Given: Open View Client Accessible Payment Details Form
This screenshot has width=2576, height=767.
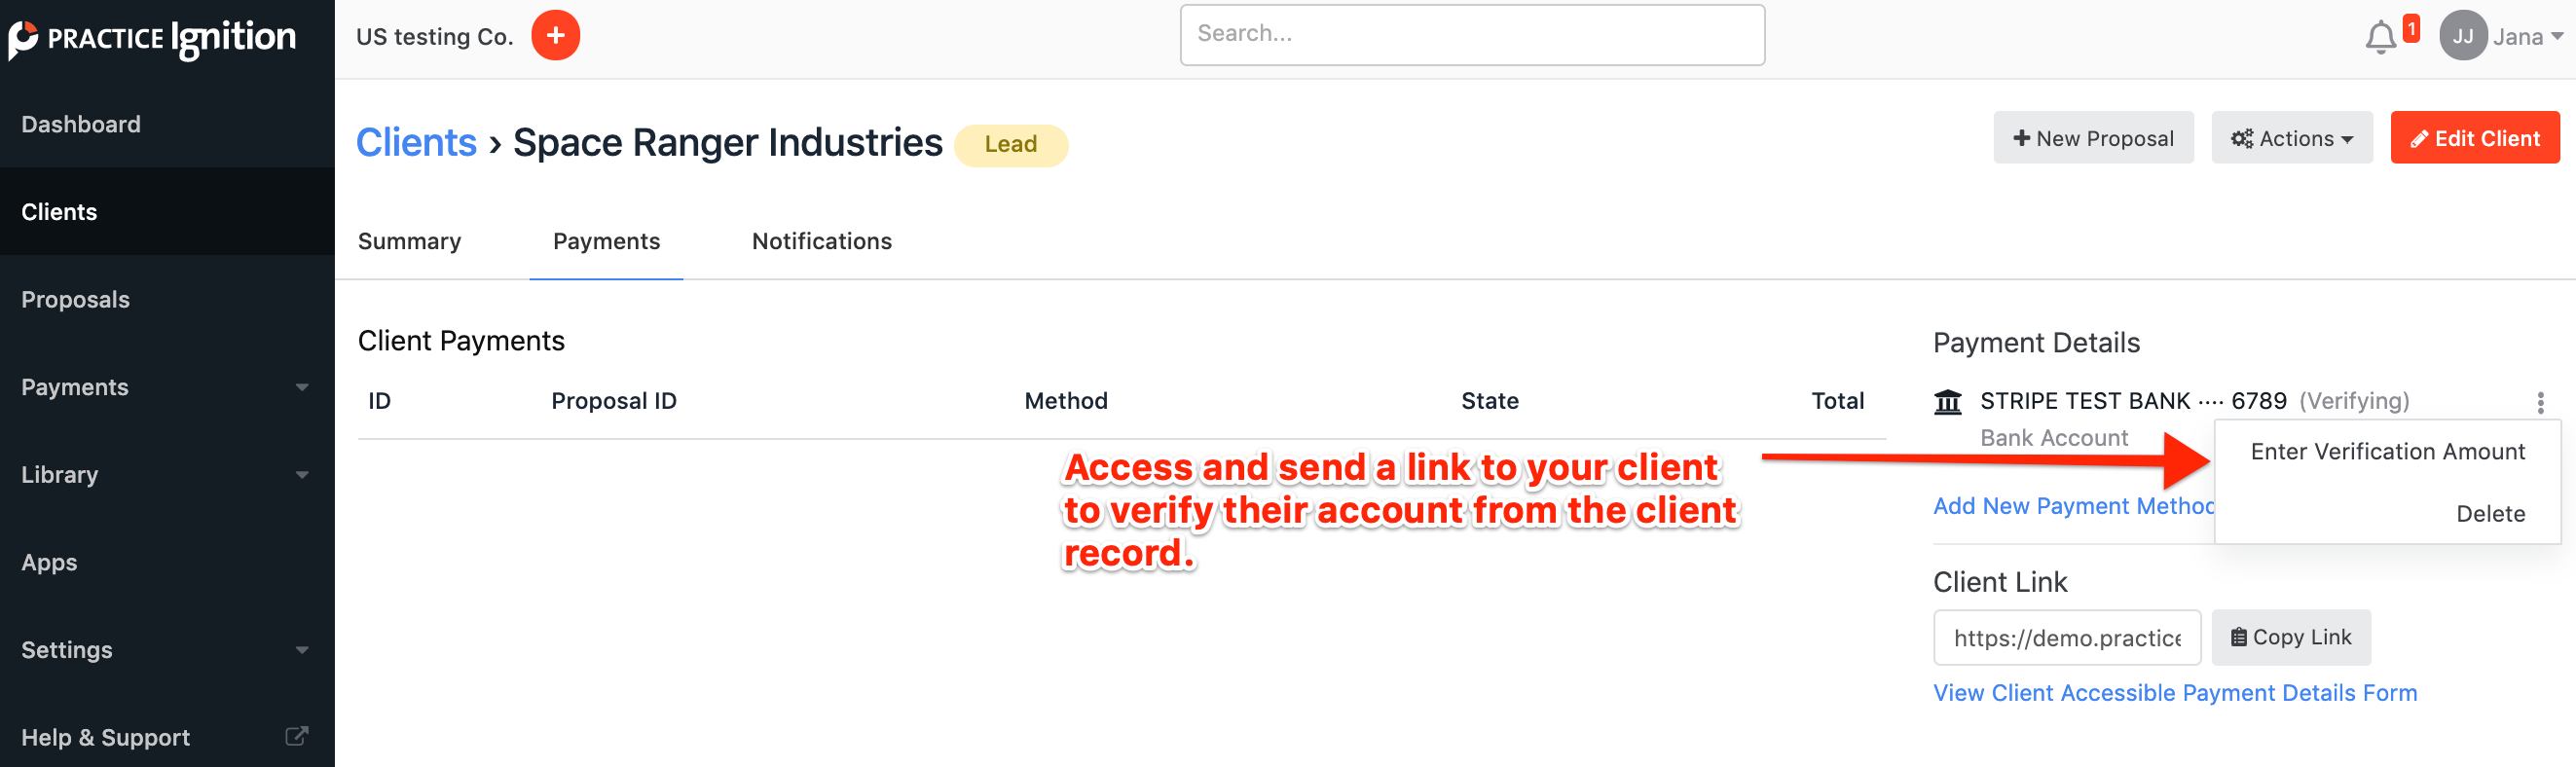Looking at the screenshot, I should point(2174,693).
